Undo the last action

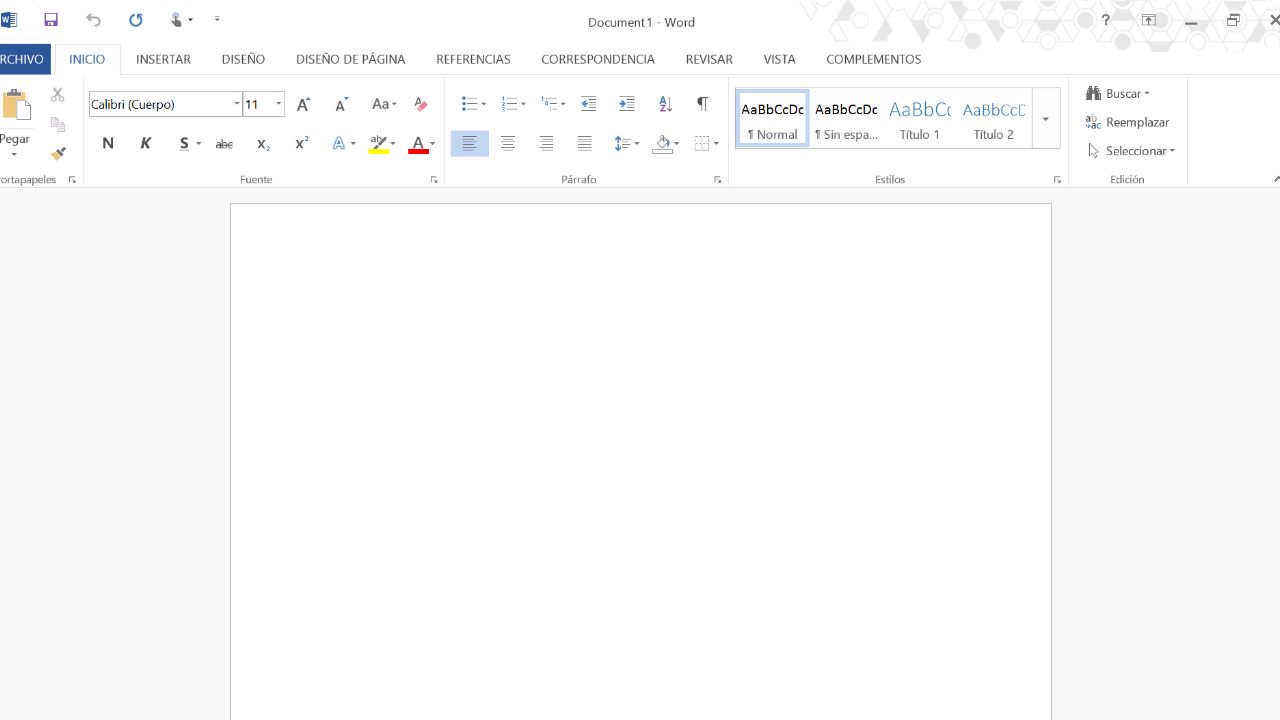click(94, 20)
